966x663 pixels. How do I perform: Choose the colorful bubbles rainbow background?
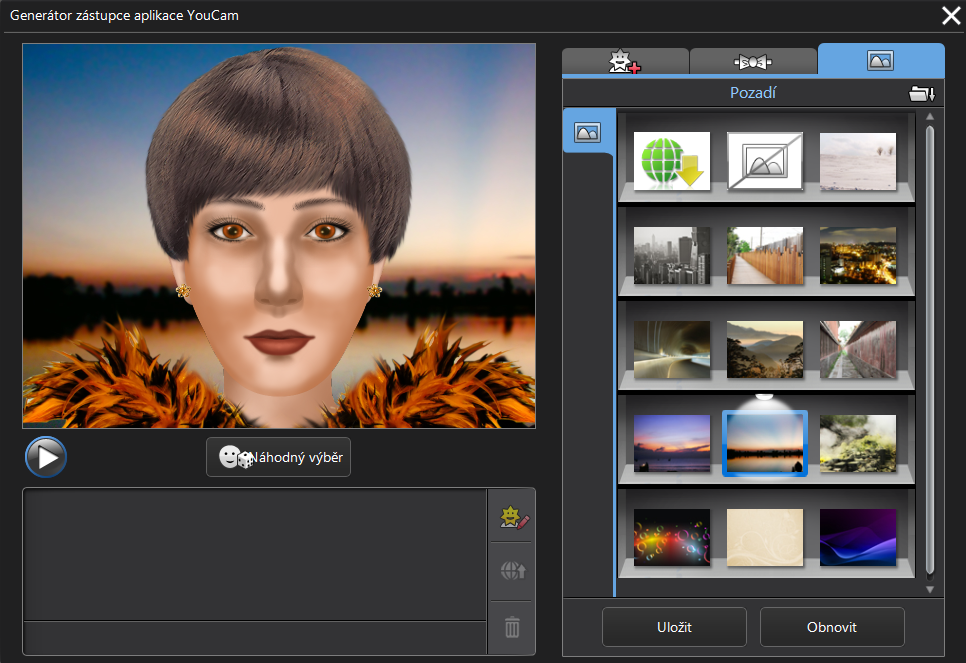click(672, 537)
